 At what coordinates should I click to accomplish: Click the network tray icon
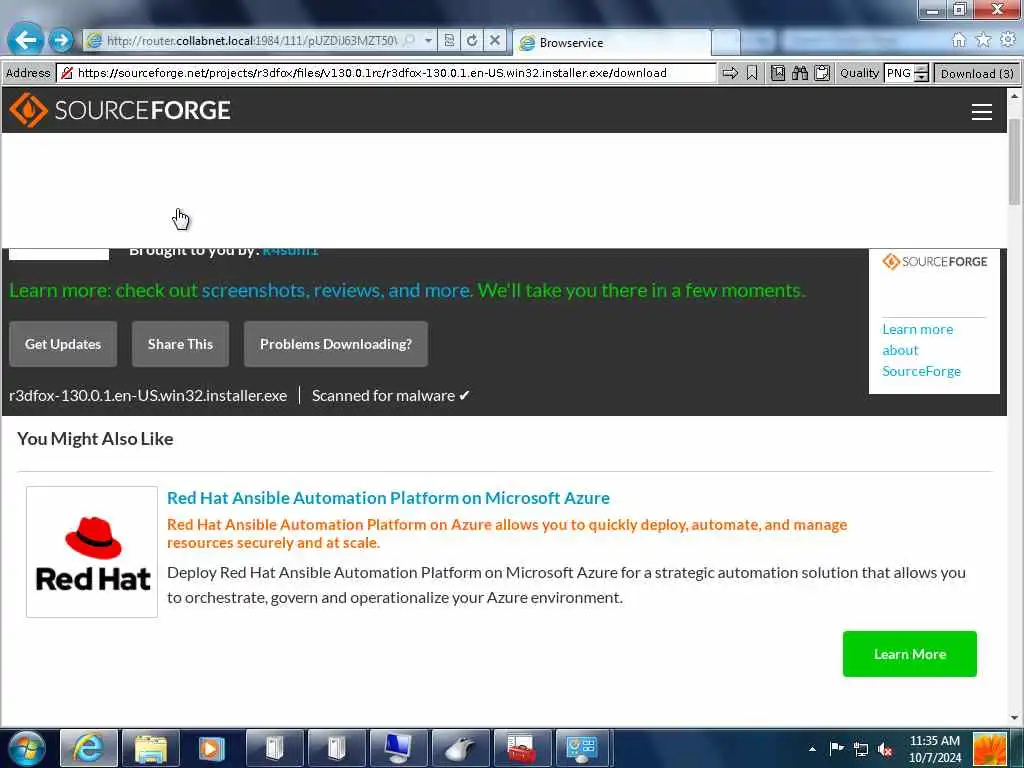[861, 749]
